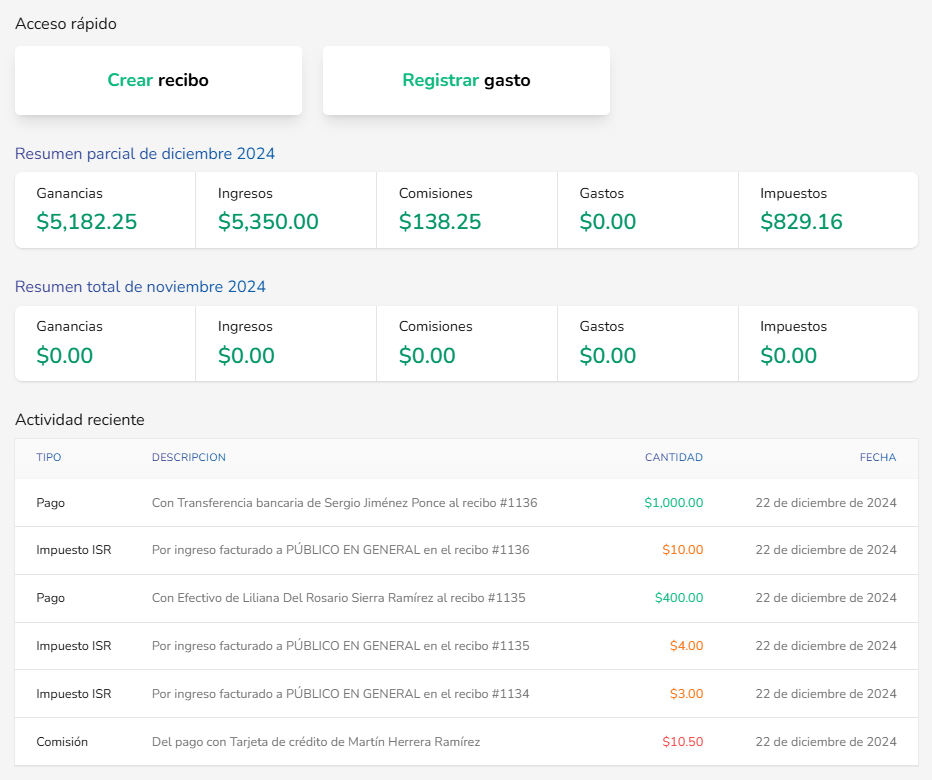The width and height of the screenshot is (932, 780).
Task: Select the December Impuestos value $829.16
Action: (801, 222)
